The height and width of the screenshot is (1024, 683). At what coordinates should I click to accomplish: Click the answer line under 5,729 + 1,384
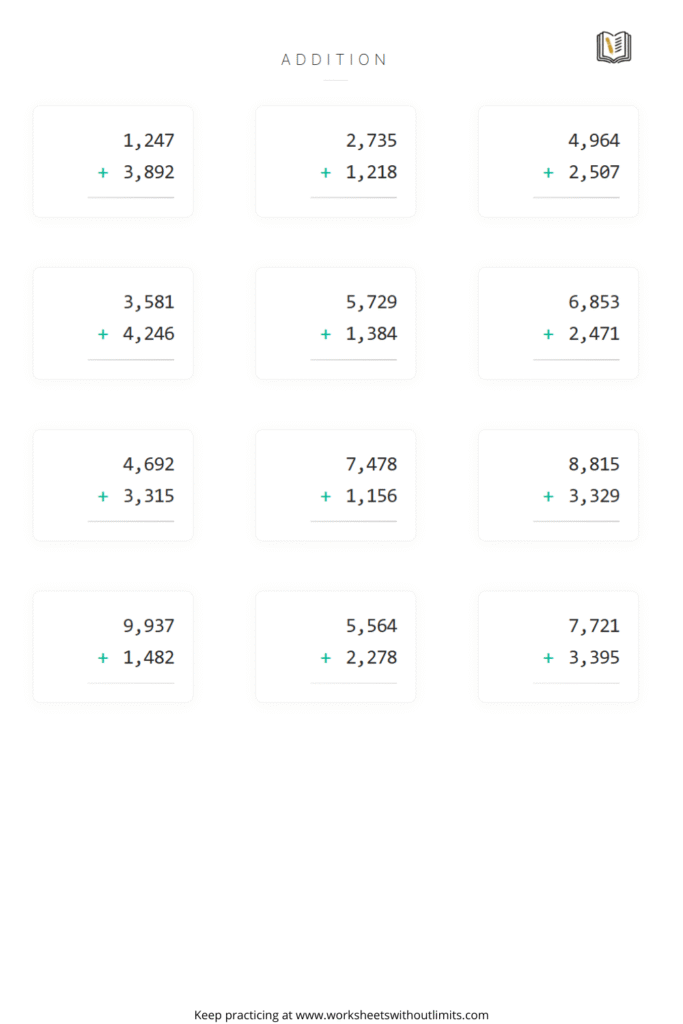tap(353, 359)
